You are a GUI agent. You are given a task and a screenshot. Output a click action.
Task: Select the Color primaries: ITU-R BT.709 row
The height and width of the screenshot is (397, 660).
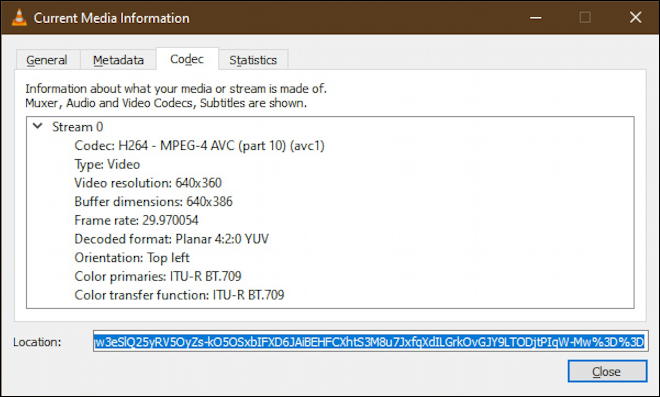158,276
